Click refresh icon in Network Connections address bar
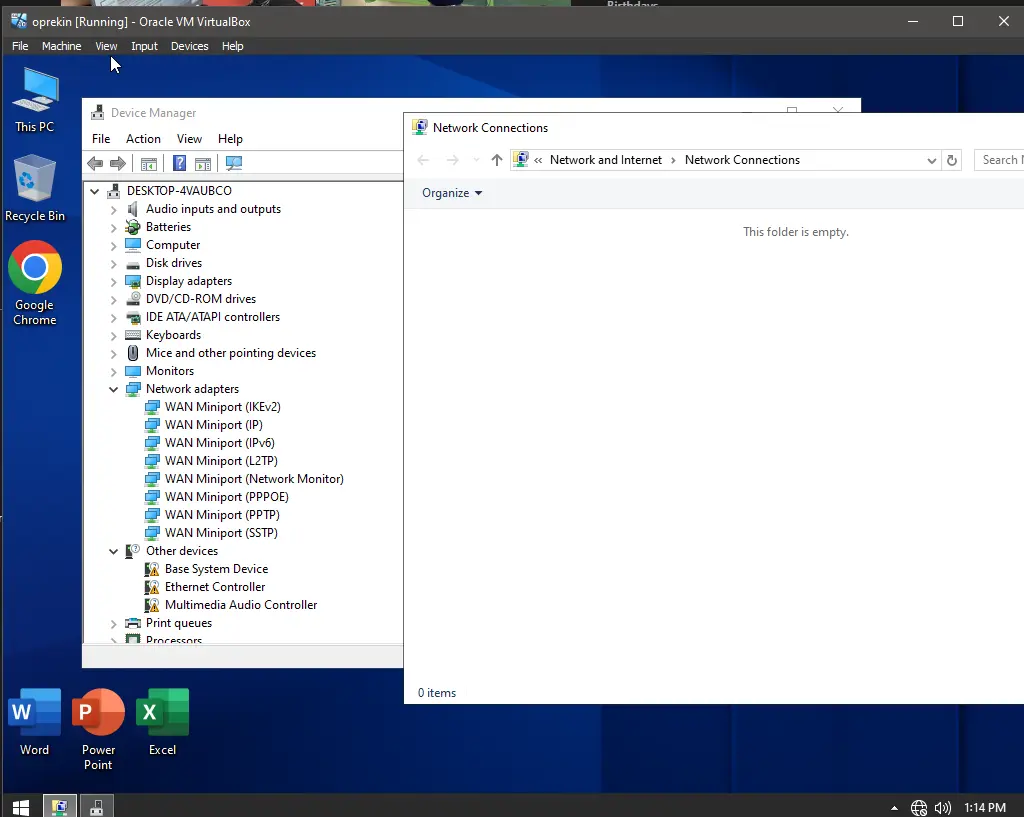The height and width of the screenshot is (817, 1024). 952,160
